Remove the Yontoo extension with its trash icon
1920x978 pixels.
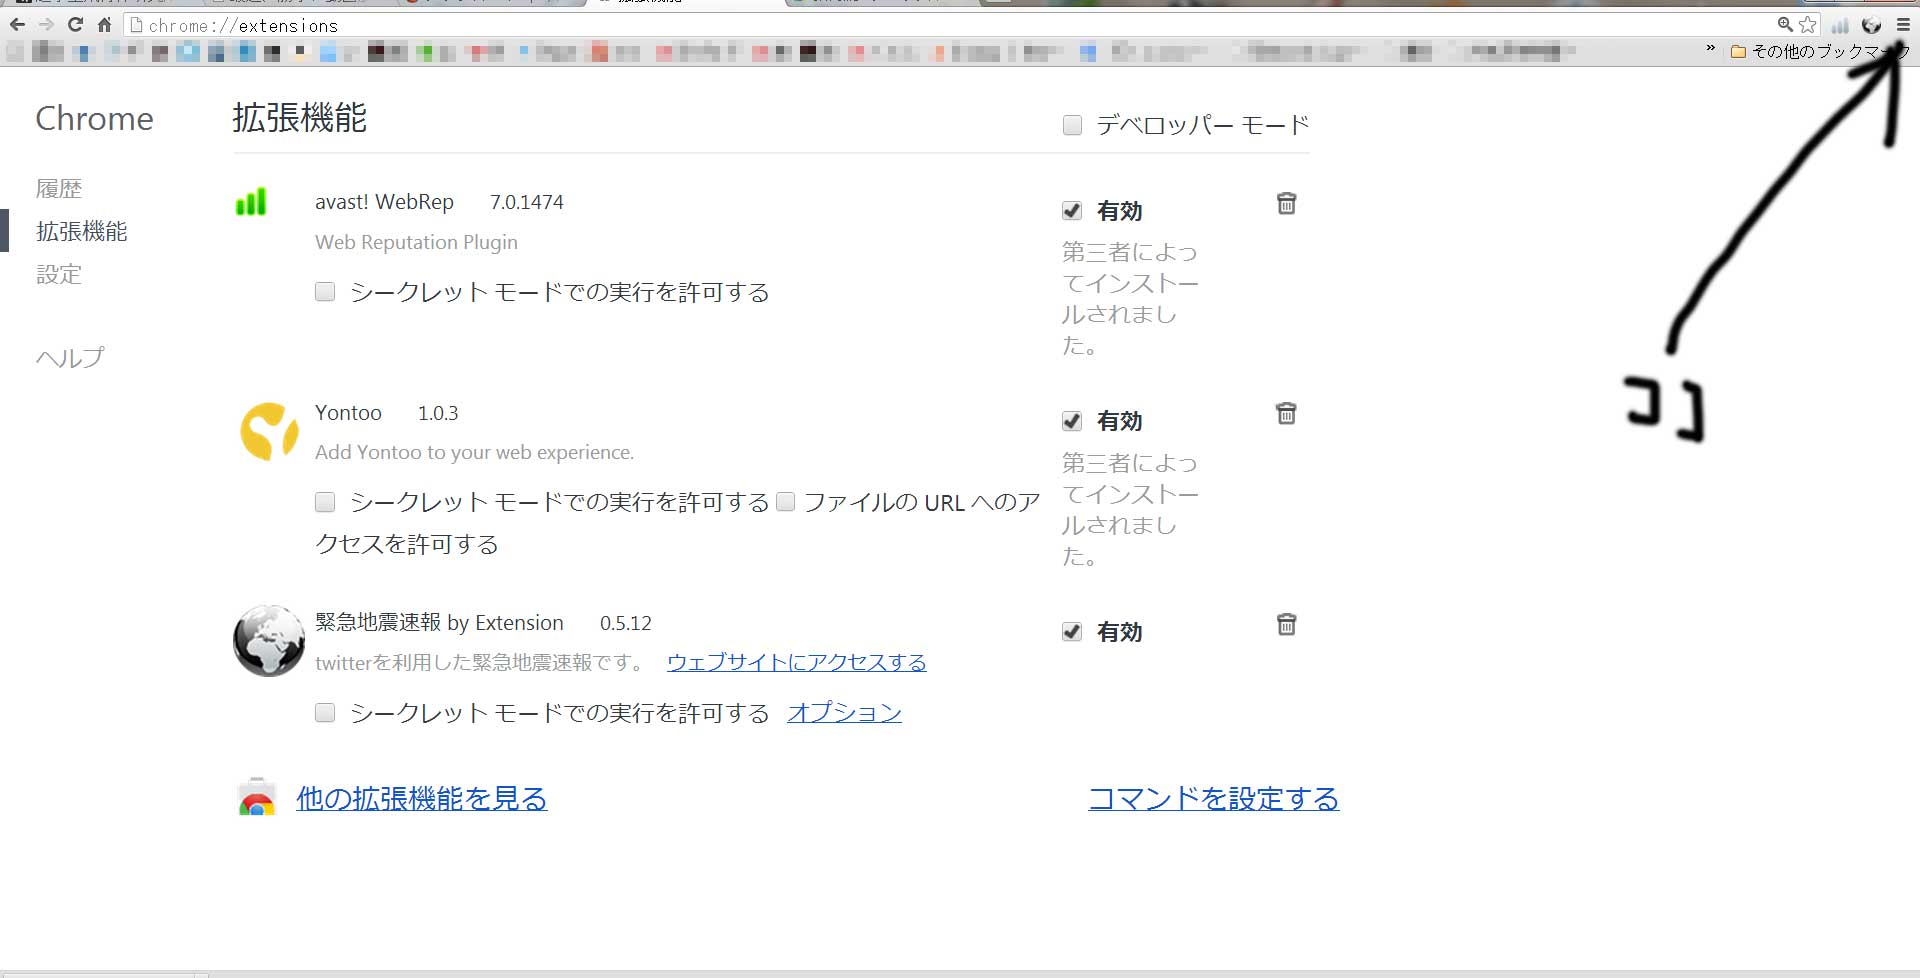1286,413
